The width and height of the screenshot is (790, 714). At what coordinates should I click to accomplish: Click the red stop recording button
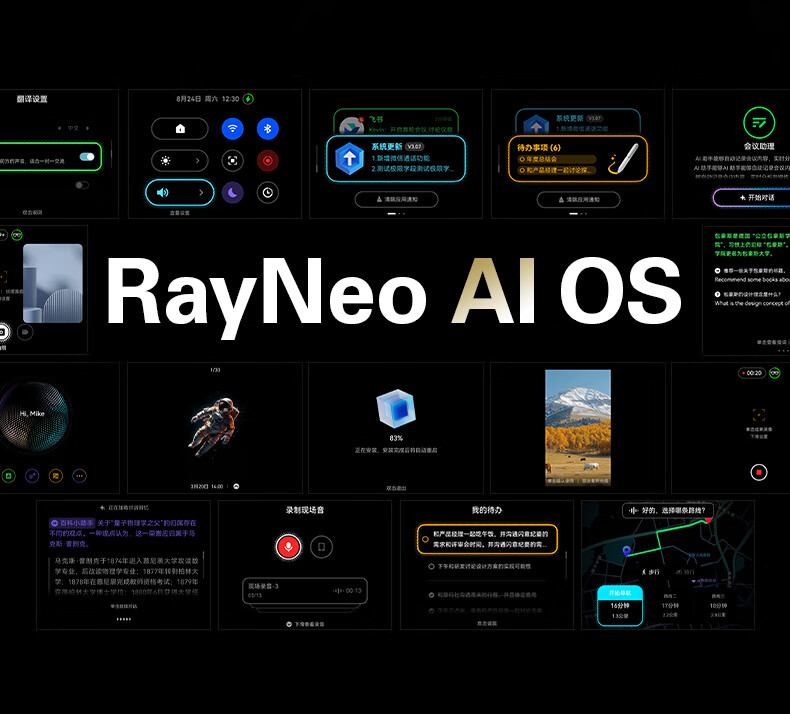(x=759, y=472)
